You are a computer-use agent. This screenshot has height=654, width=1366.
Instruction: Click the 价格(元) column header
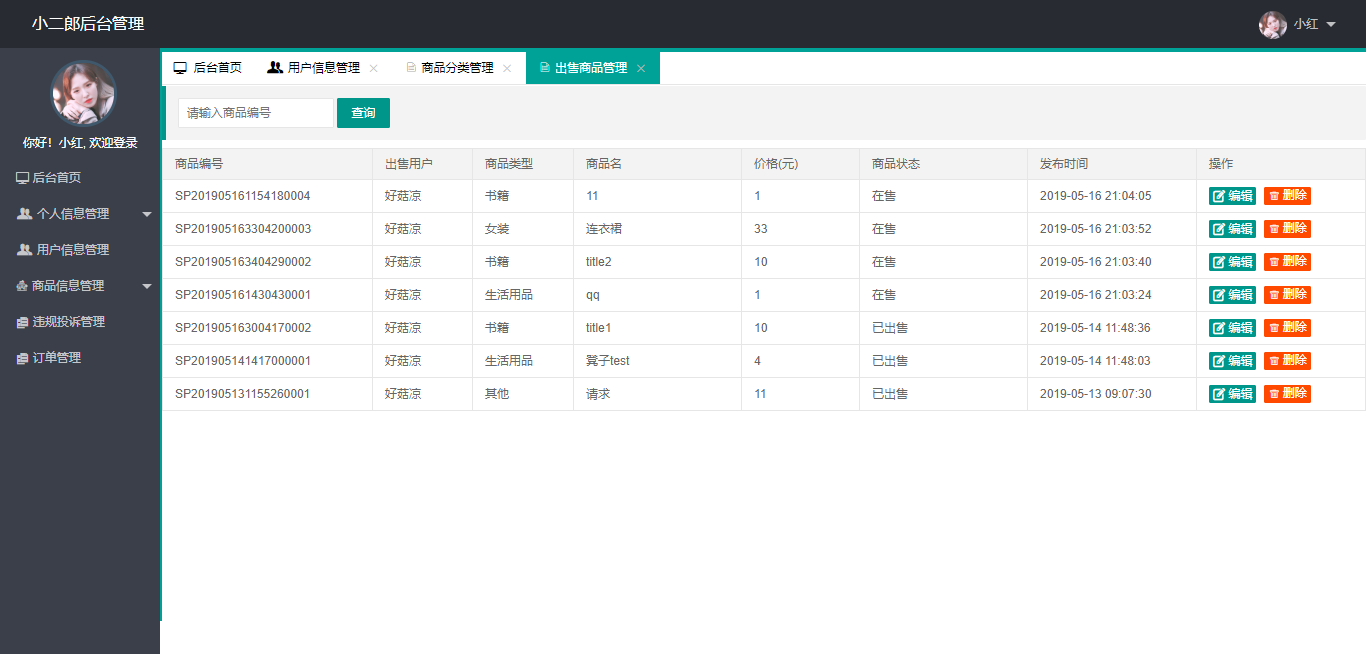click(800, 164)
